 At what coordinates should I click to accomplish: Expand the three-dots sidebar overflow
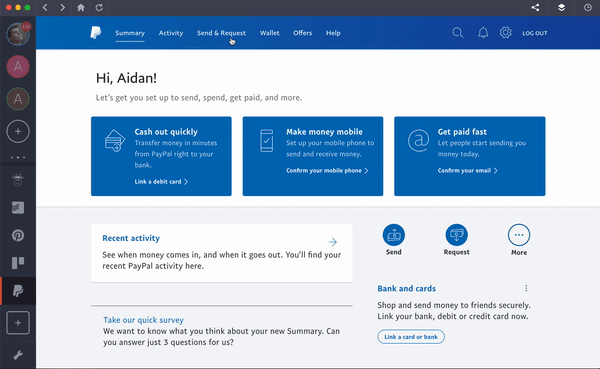18,157
